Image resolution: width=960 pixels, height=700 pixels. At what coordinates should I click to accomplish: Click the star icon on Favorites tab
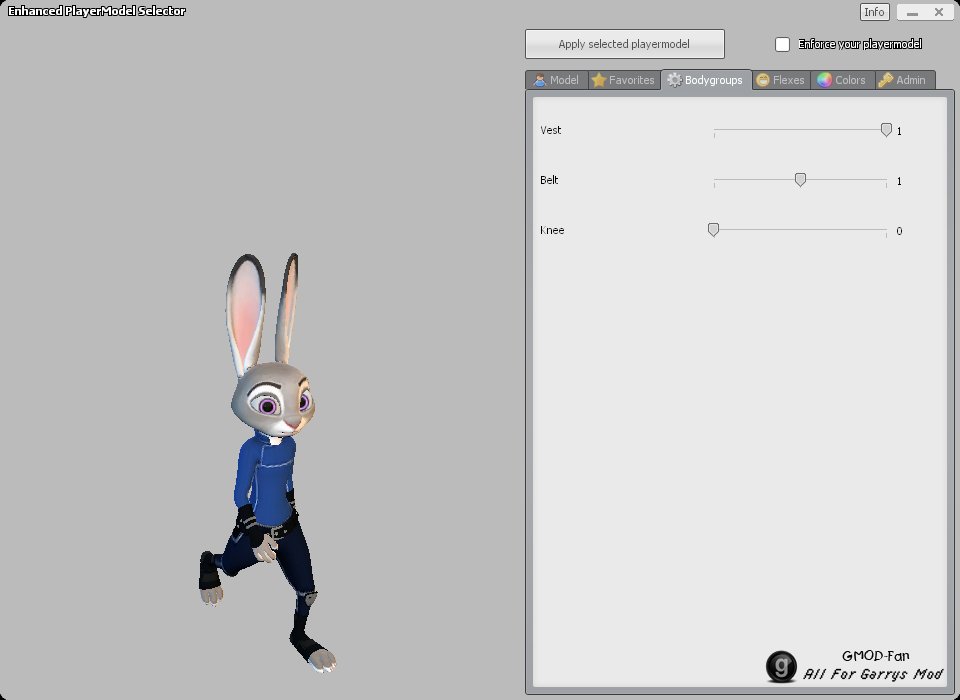pos(599,80)
